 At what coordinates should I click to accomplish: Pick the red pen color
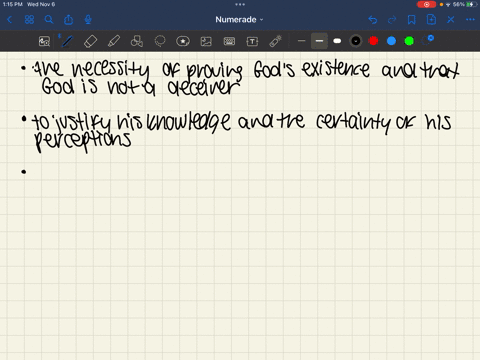click(x=374, y=41)
